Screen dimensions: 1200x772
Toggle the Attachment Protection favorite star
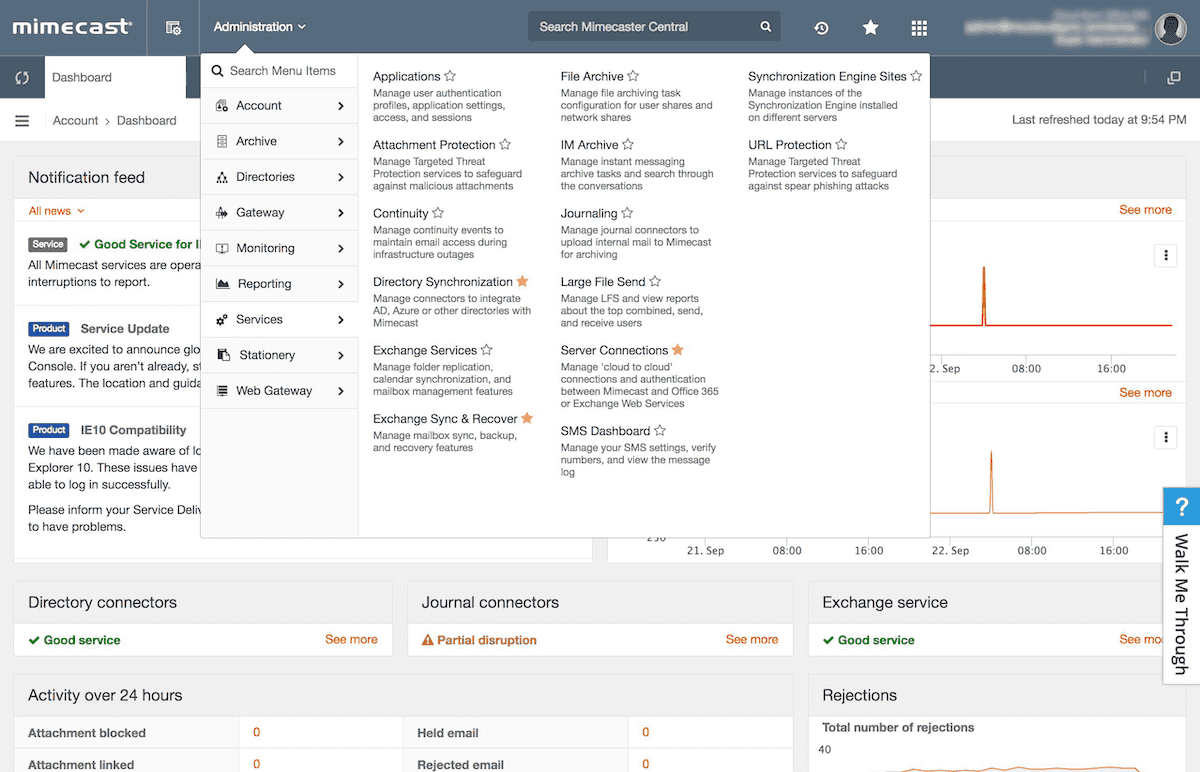click(505, 145)
